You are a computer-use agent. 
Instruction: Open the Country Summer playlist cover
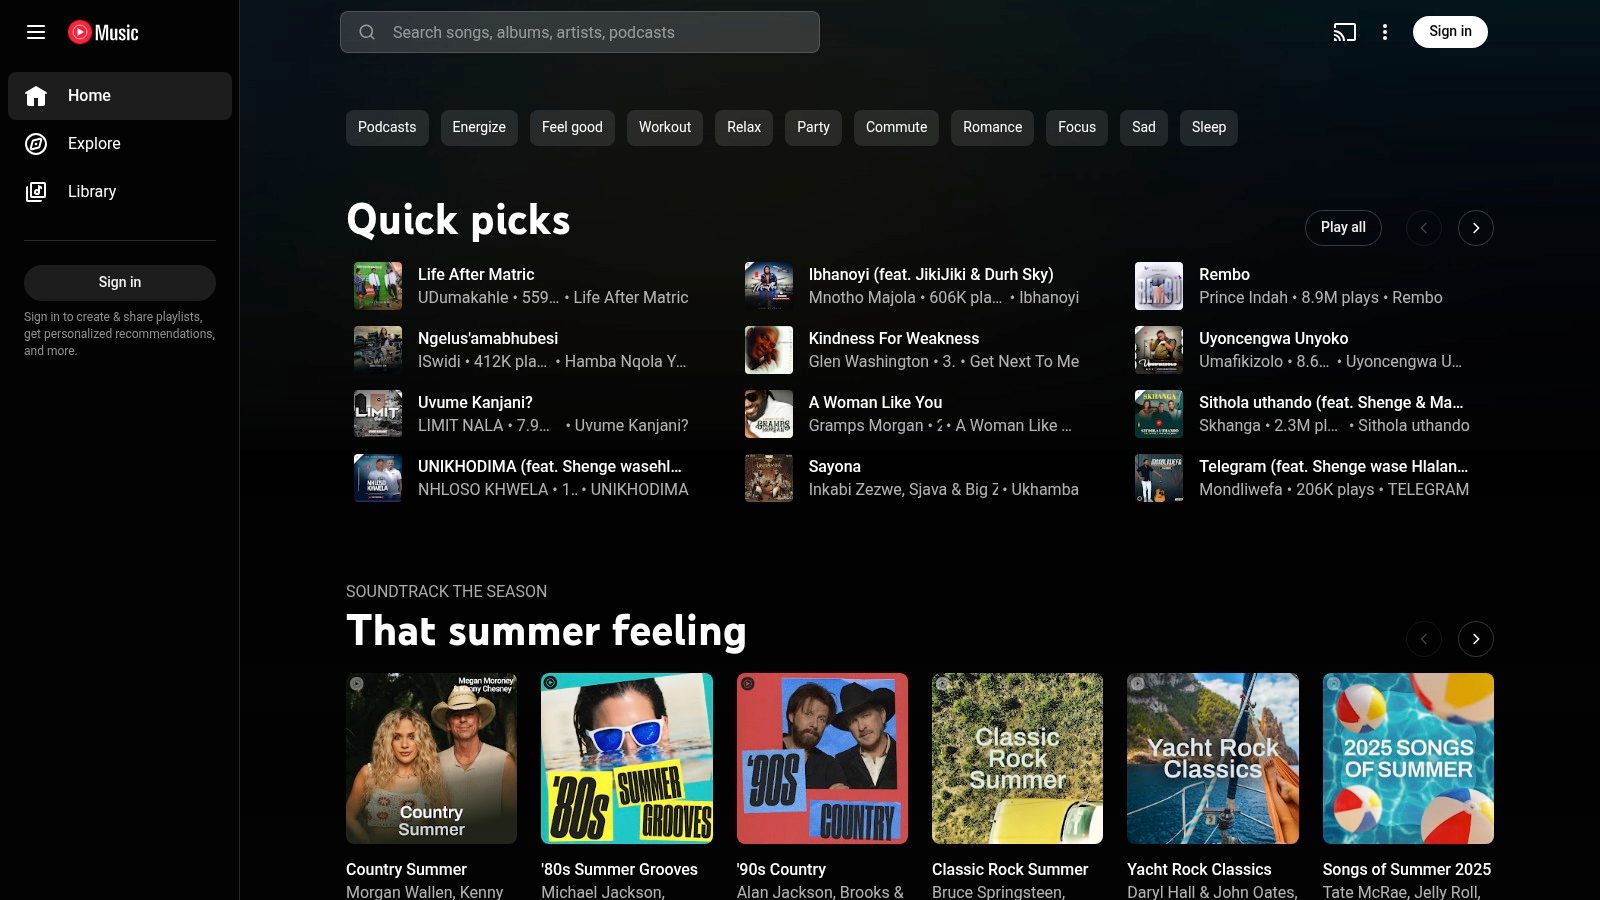(431, 759)
